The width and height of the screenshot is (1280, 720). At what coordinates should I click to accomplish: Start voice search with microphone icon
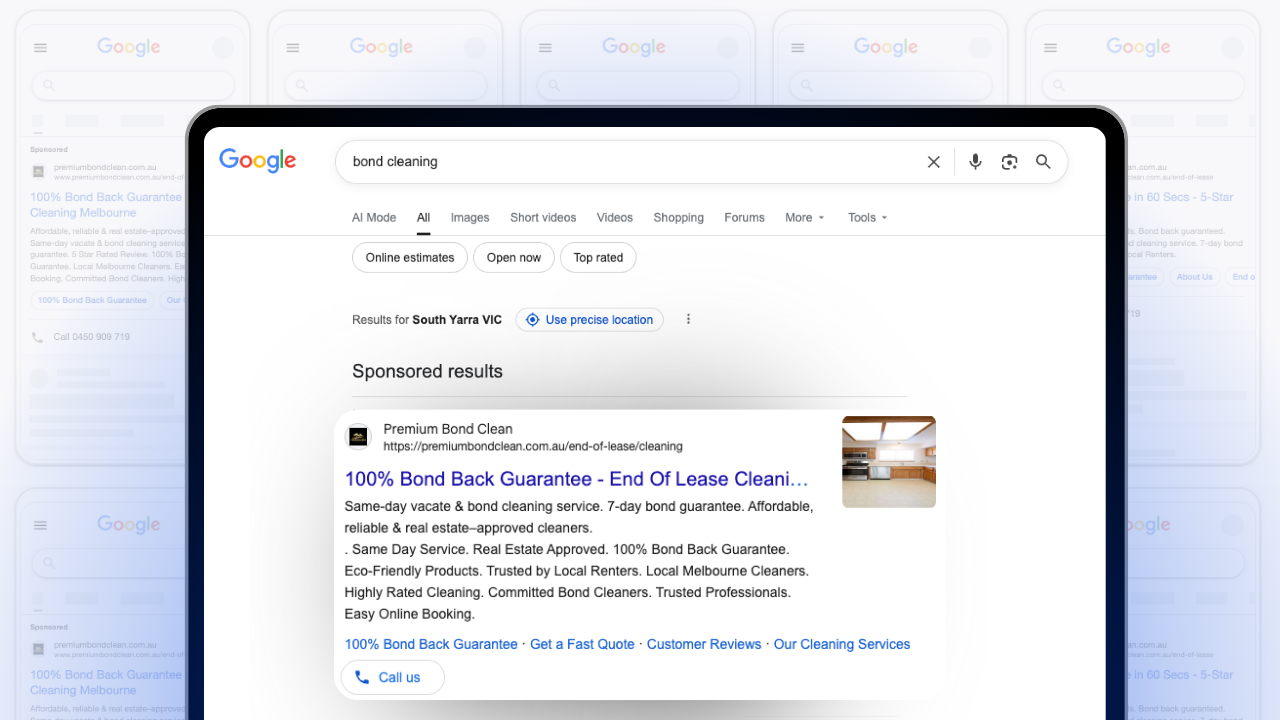click(975, 162)
